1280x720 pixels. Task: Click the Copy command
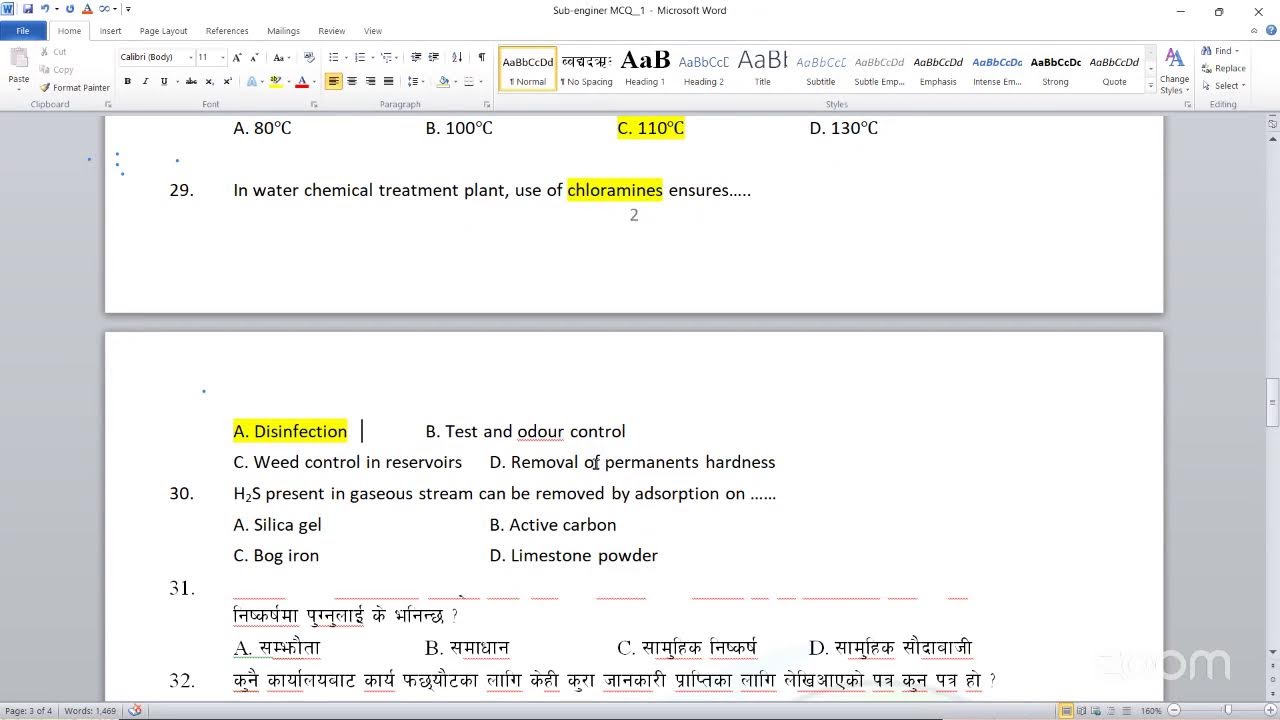click(x=56, y=70)
